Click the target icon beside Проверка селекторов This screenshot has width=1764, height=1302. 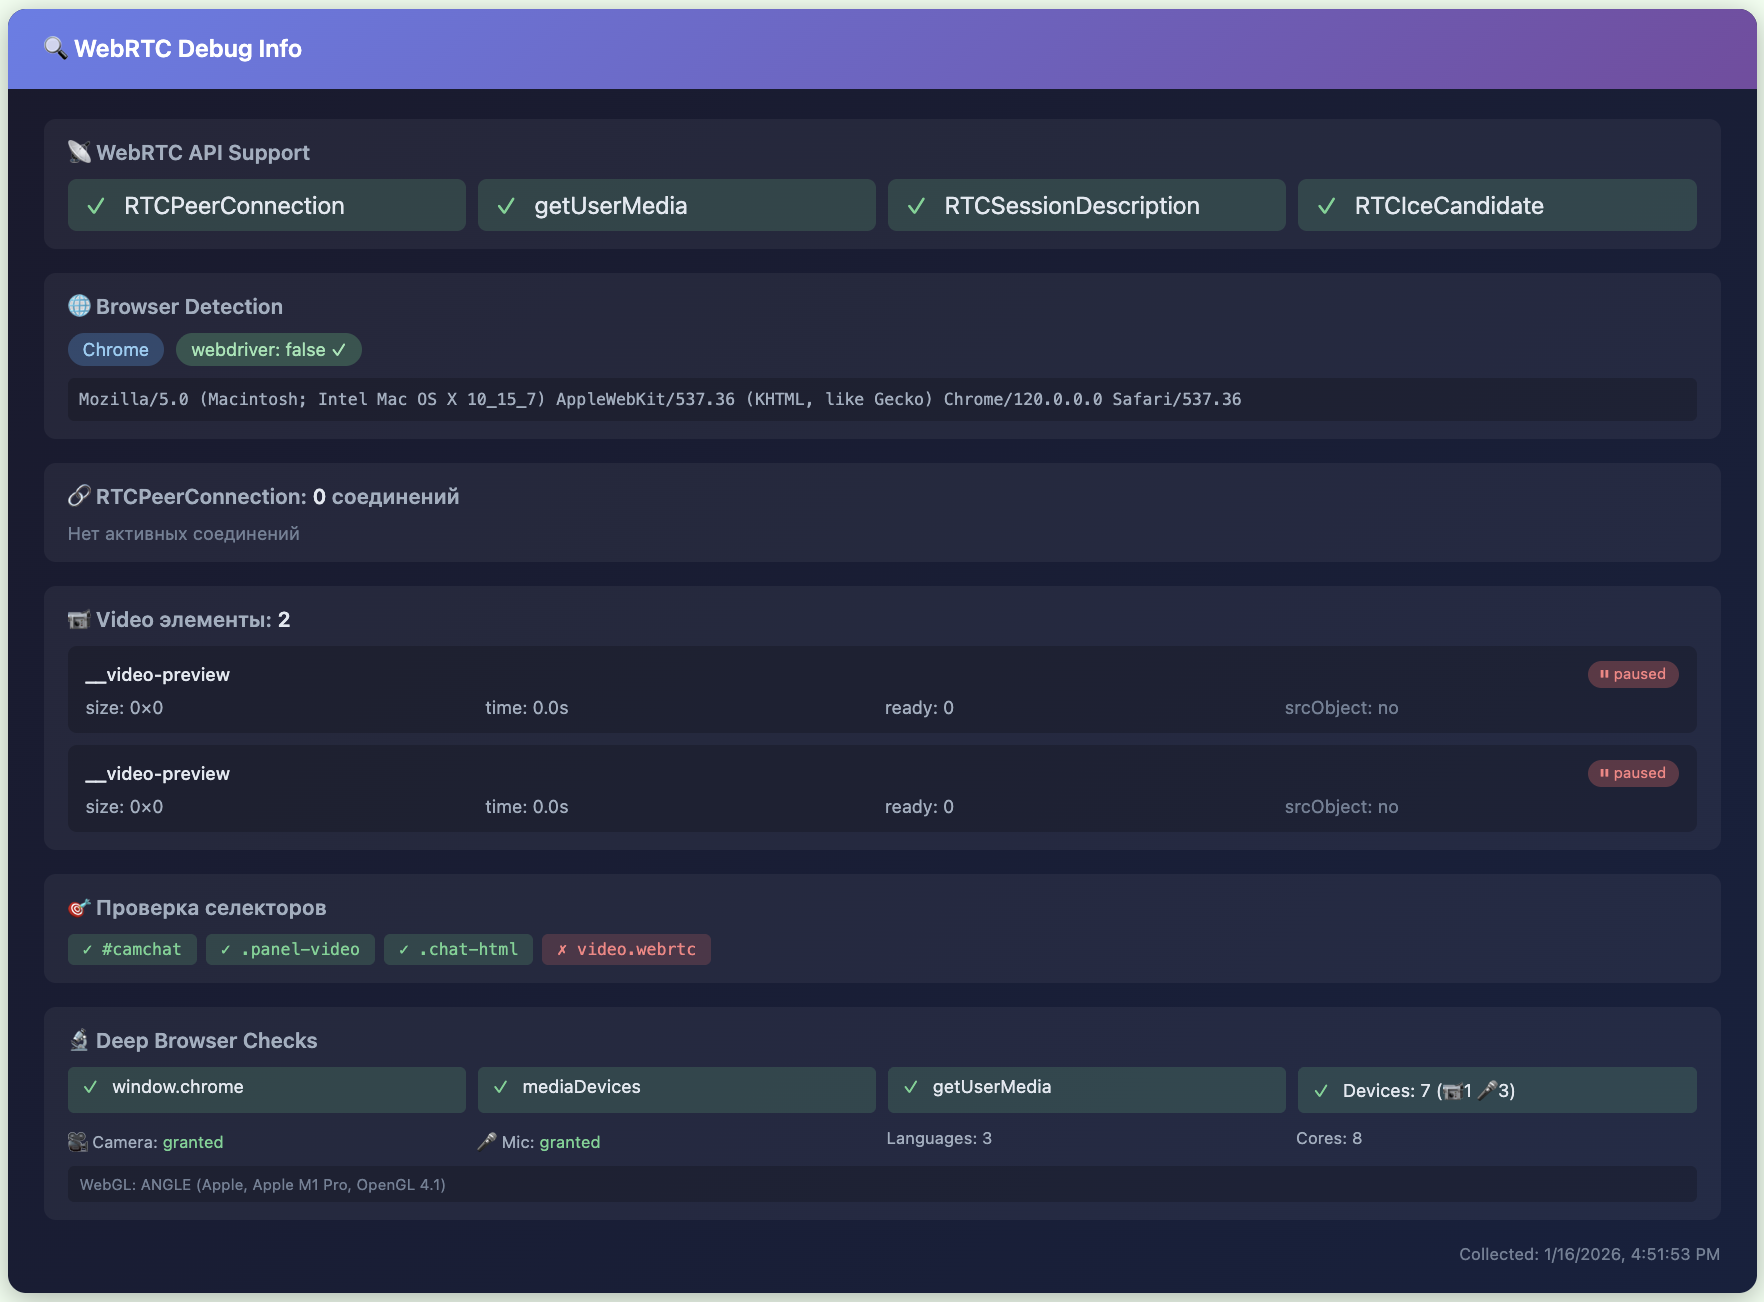pos(79,908)
